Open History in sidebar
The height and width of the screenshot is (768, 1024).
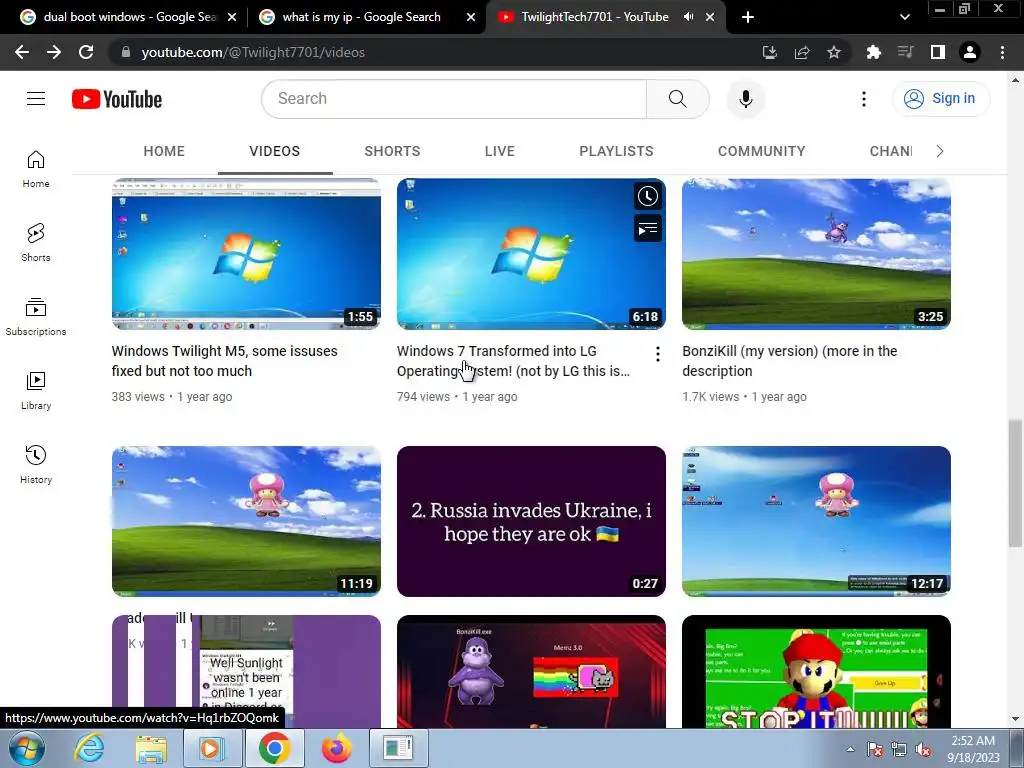(36, 464)
